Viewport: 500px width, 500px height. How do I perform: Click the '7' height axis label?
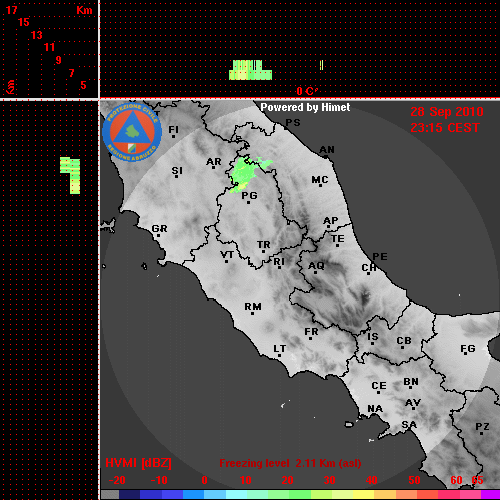point(71,73)
